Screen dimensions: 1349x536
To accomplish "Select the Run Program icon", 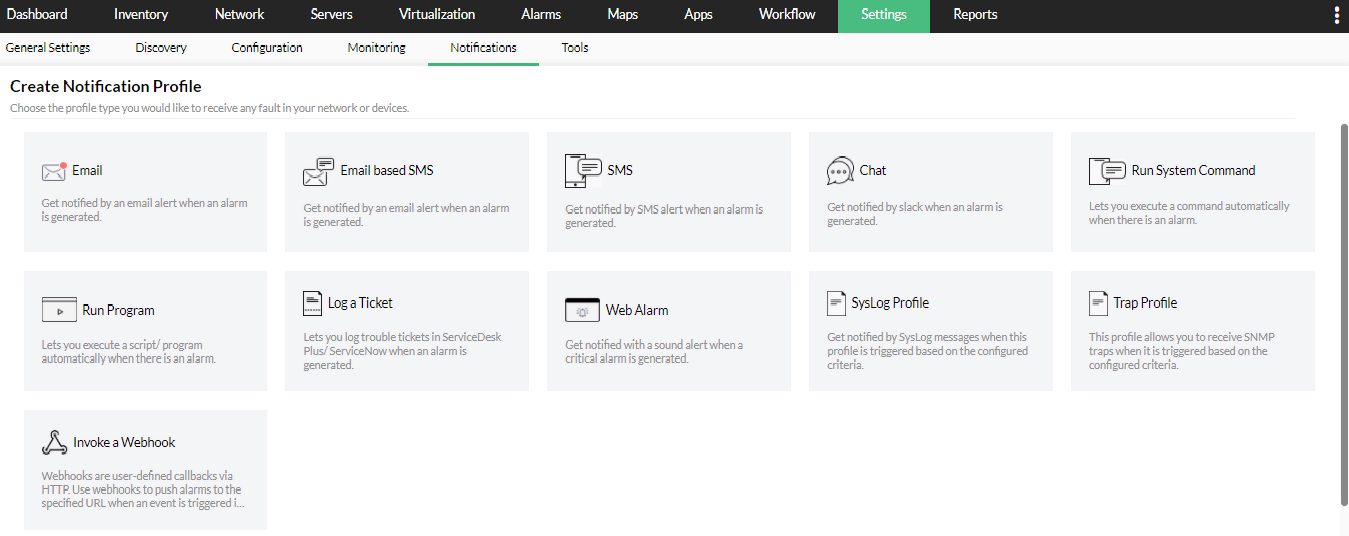I will tap(59, 310).
